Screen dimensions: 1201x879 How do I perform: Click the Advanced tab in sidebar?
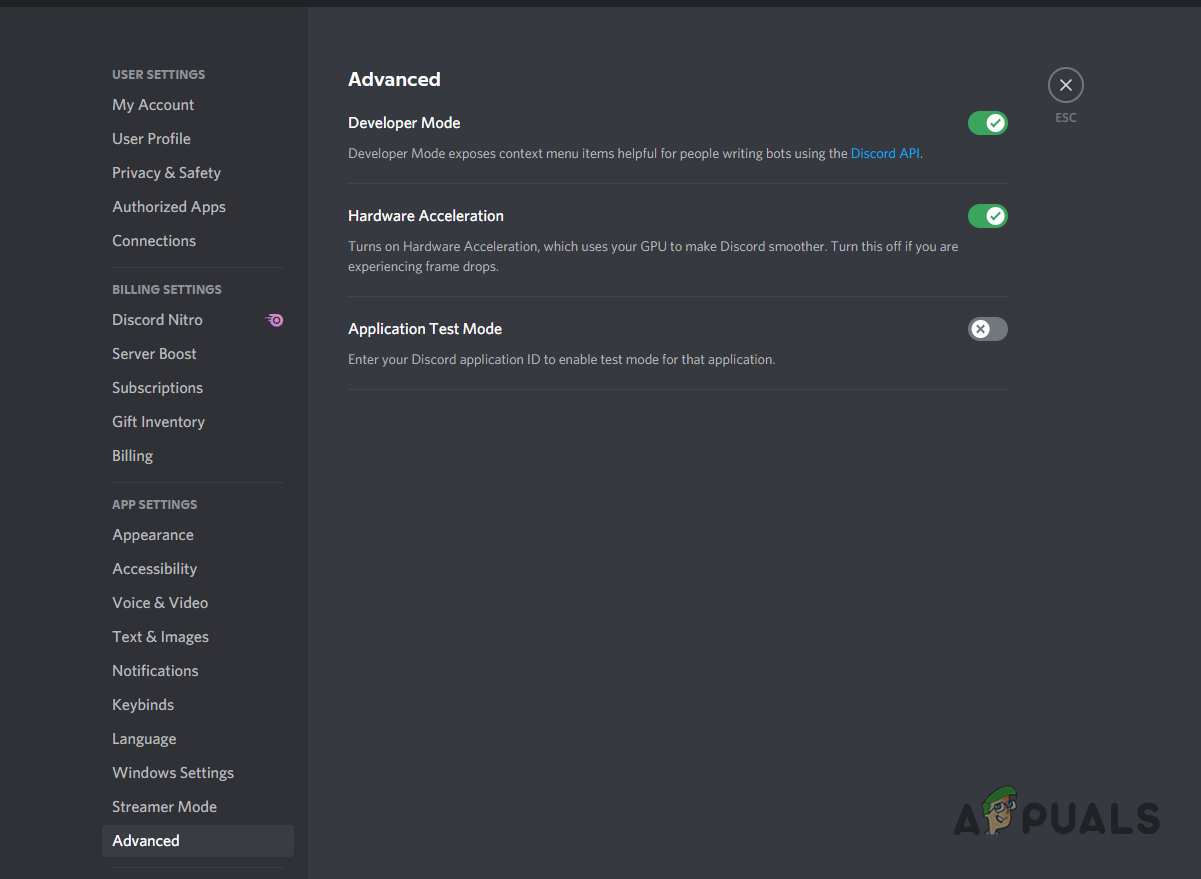click(146, 841)
